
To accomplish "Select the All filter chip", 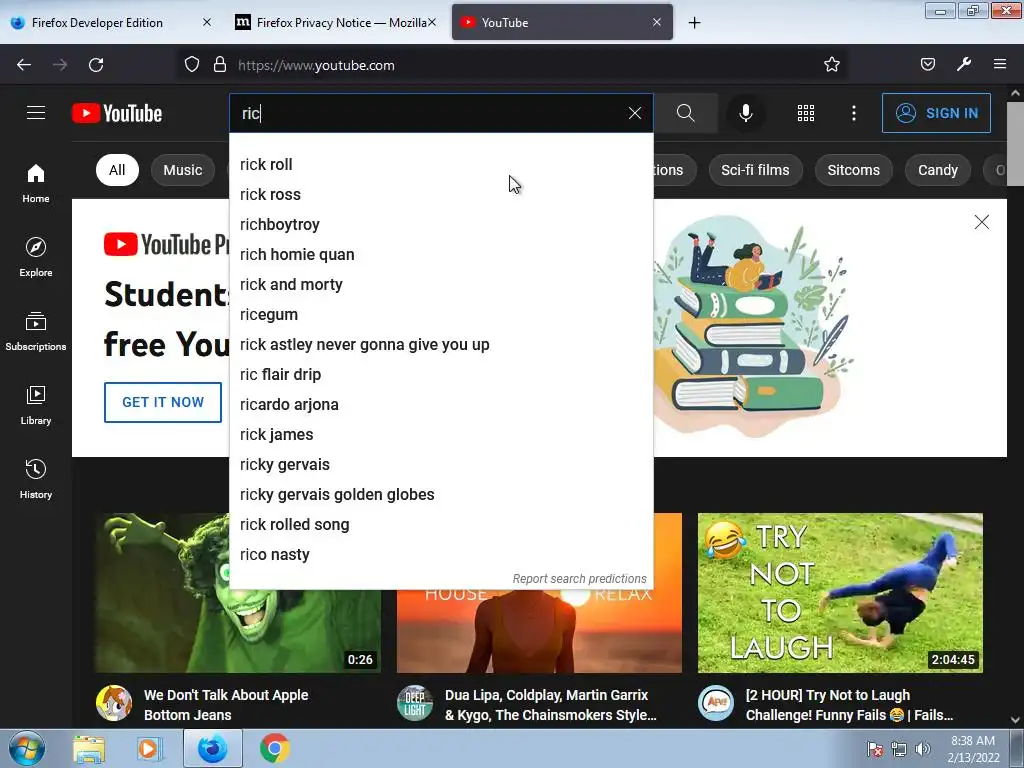I will coord(117,170).
